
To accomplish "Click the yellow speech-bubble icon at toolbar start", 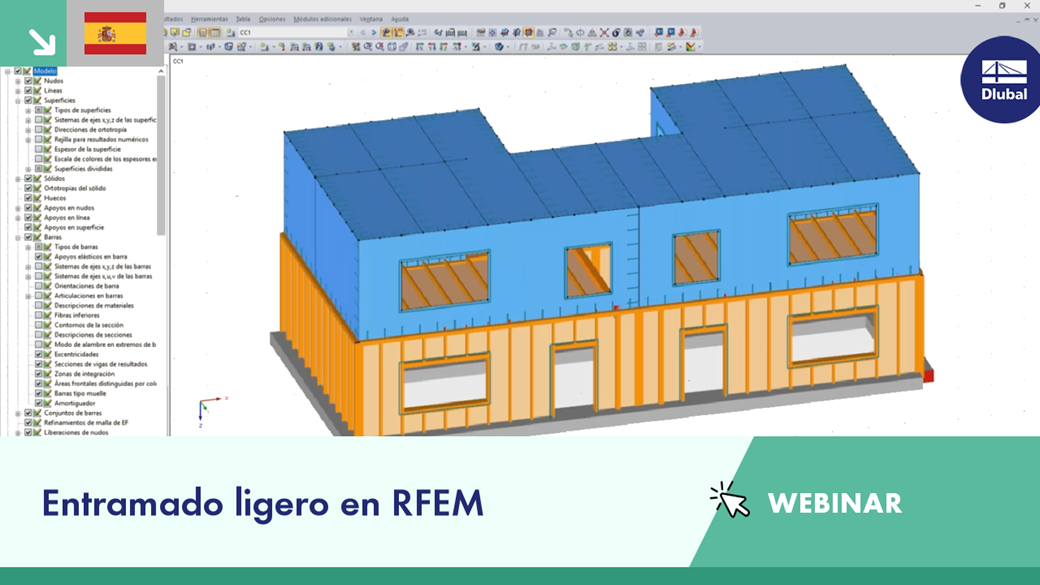I will [x=175, y=32].
